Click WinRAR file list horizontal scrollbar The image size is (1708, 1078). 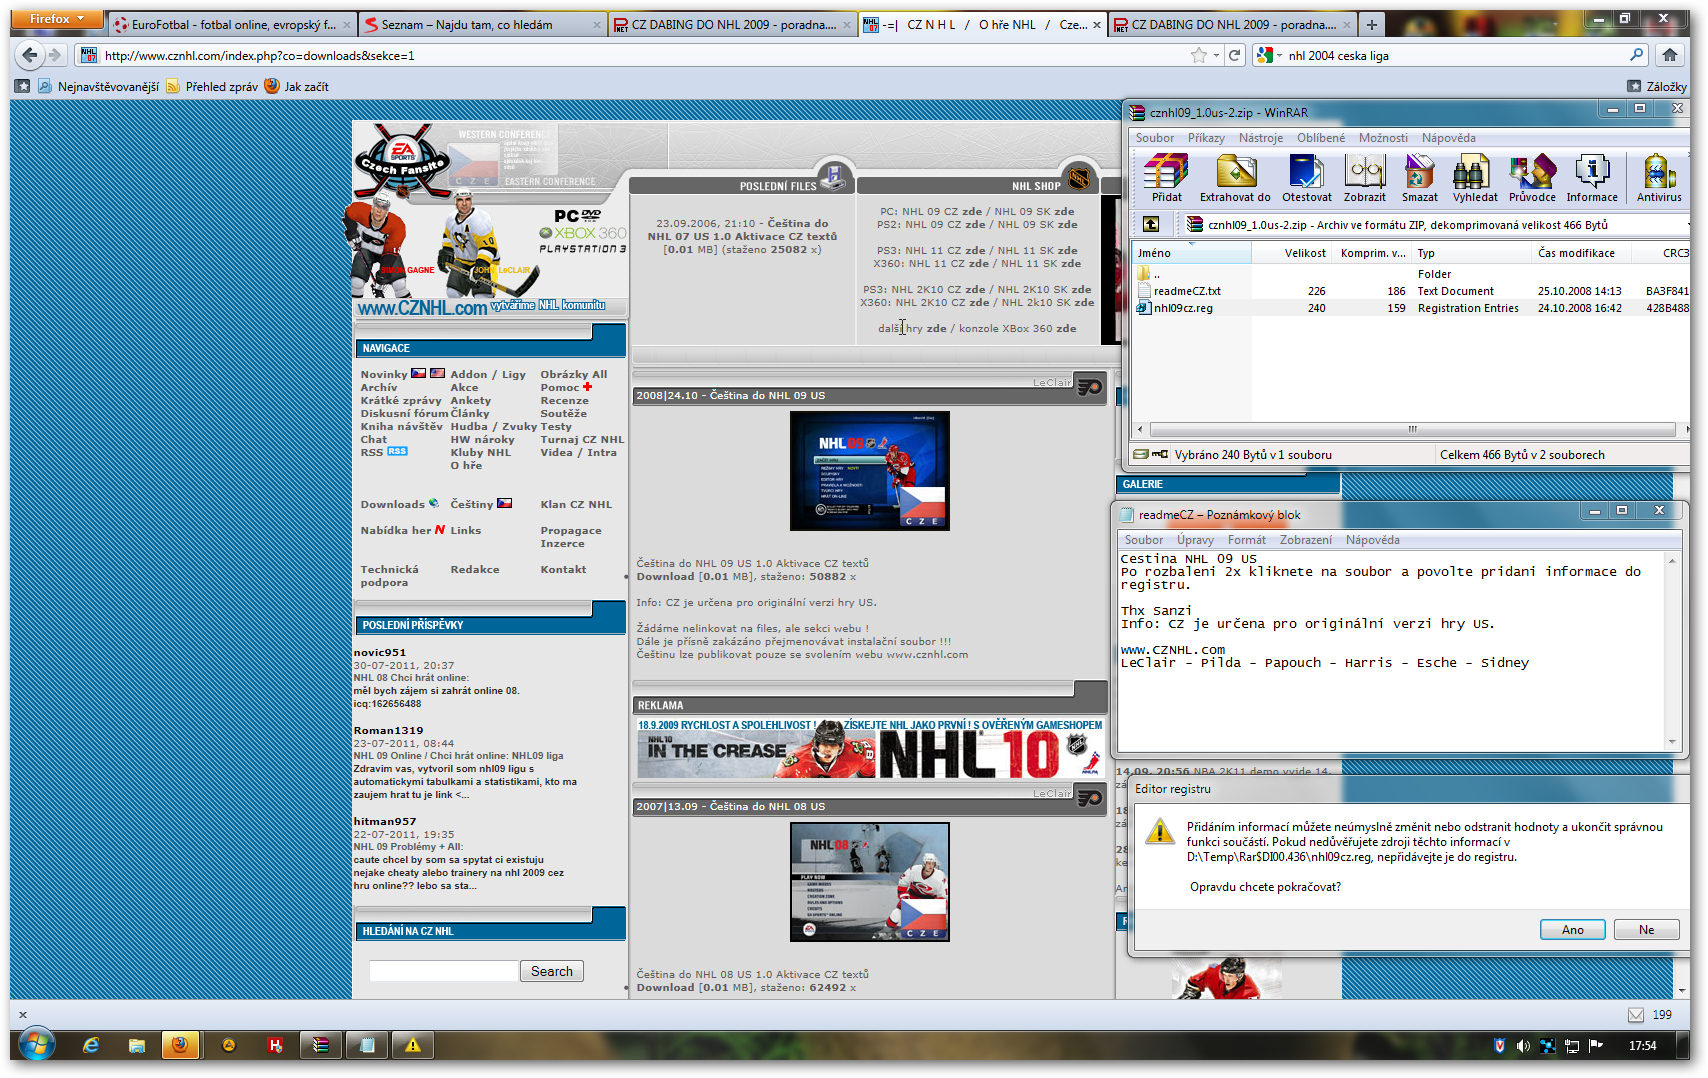tap(1412, 430)
